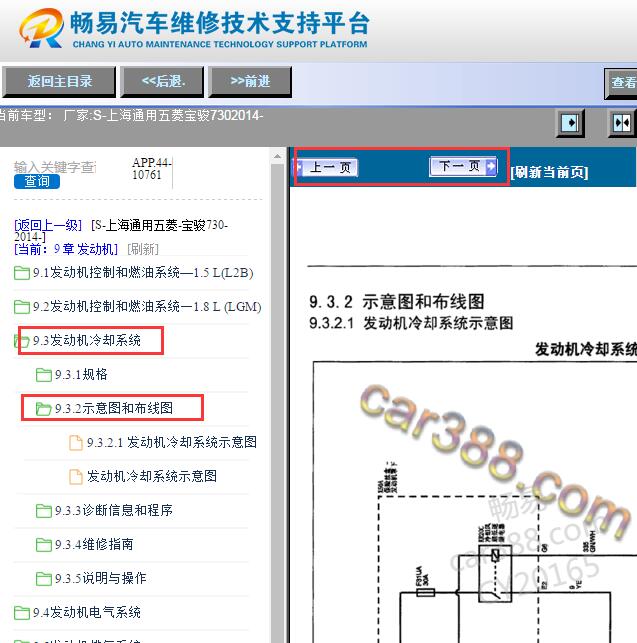This screenshot has height=643, width=637.
Task: Open 9.3.4维修指南 entry
Action: (94, 544)
